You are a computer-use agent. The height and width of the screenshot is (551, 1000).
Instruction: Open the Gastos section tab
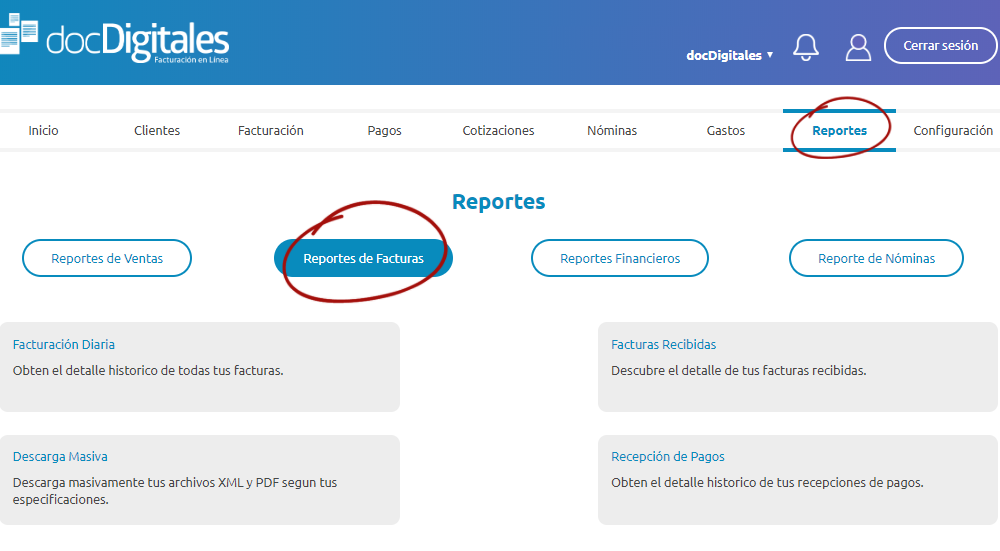(725, 131)
